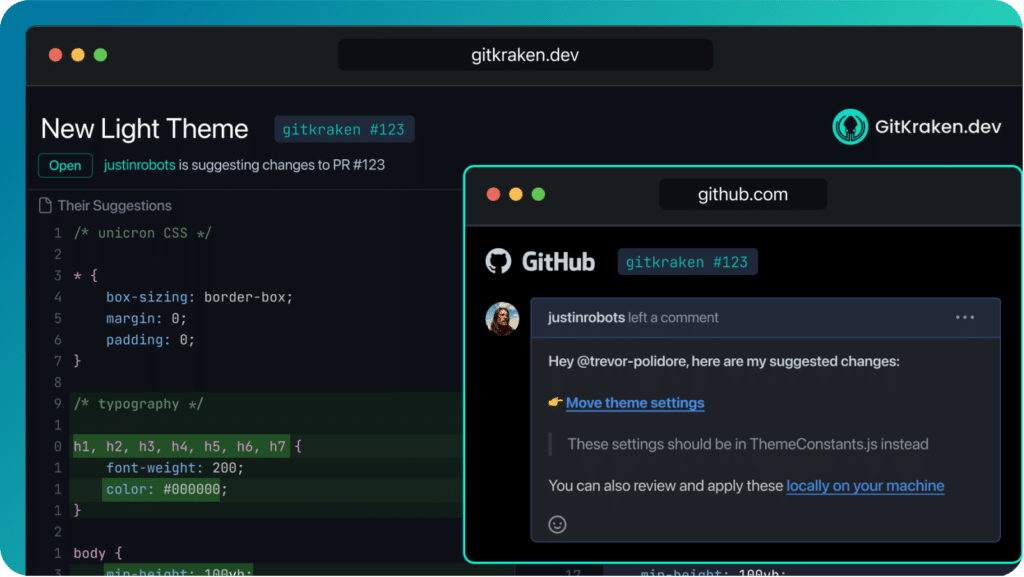Click the "/* typography */" comment line
Viewport: 1024px width, 577px height.
tap(138, 404)
